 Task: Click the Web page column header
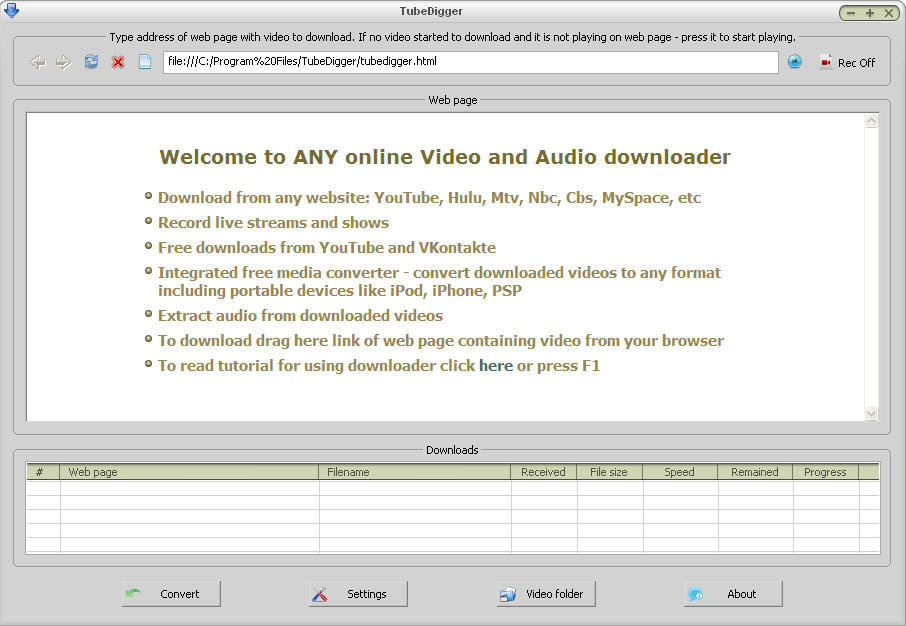(189, 472)
